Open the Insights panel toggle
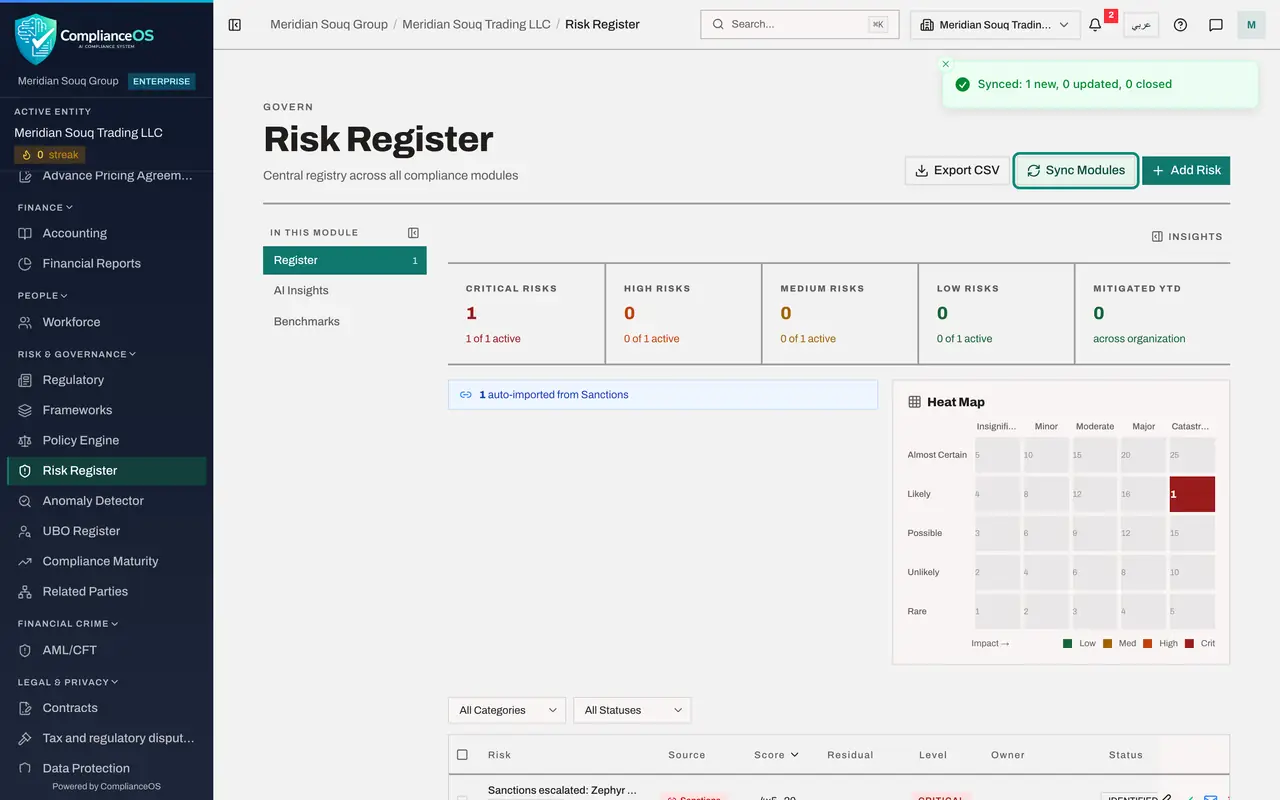The width and height of the screenshot is (1280, 800). point(1187,237)
